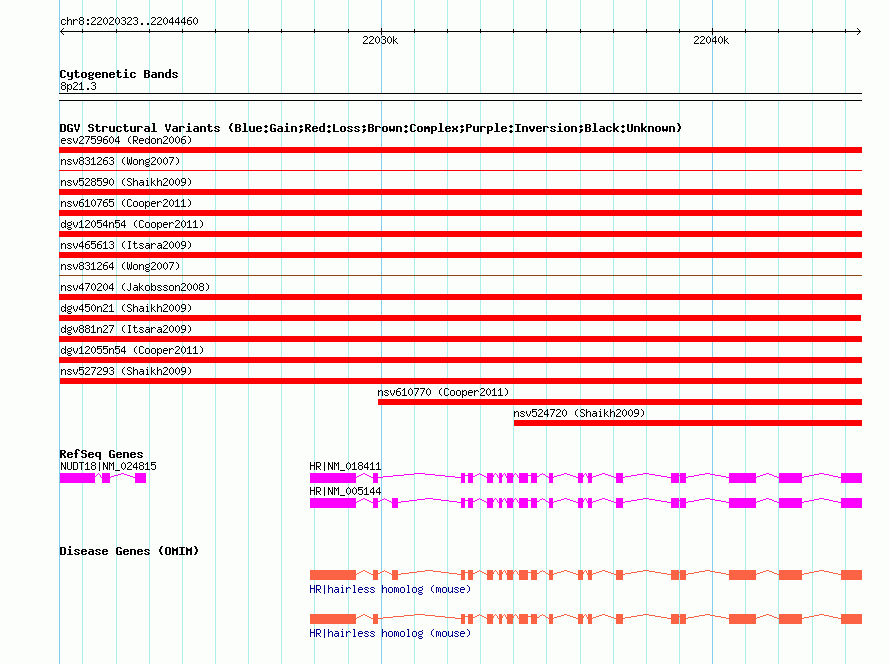Screen dimensions: 890x664
Task: Click the HR NM_018411 magenta gene model
Action: 586,478
